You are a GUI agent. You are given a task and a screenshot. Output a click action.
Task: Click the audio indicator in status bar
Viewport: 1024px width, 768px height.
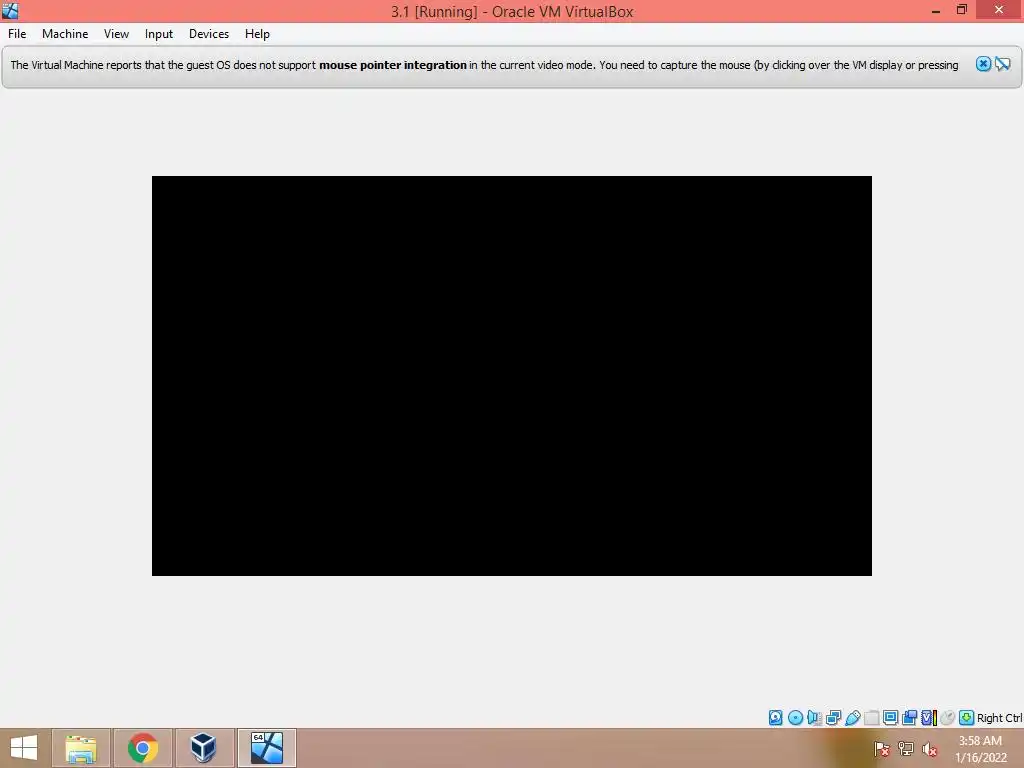[814, 718]
